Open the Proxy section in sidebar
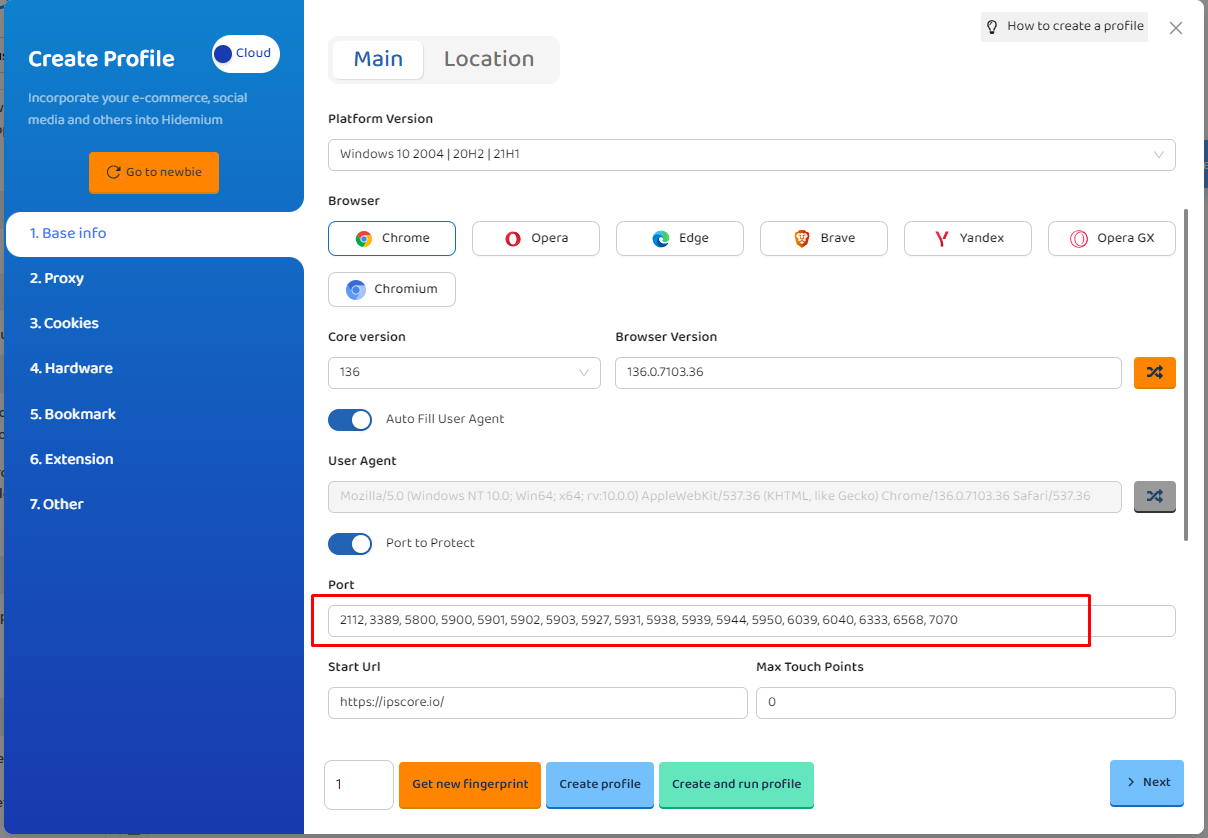Screen dimensions: 1208x838 [x=57, y=278]
